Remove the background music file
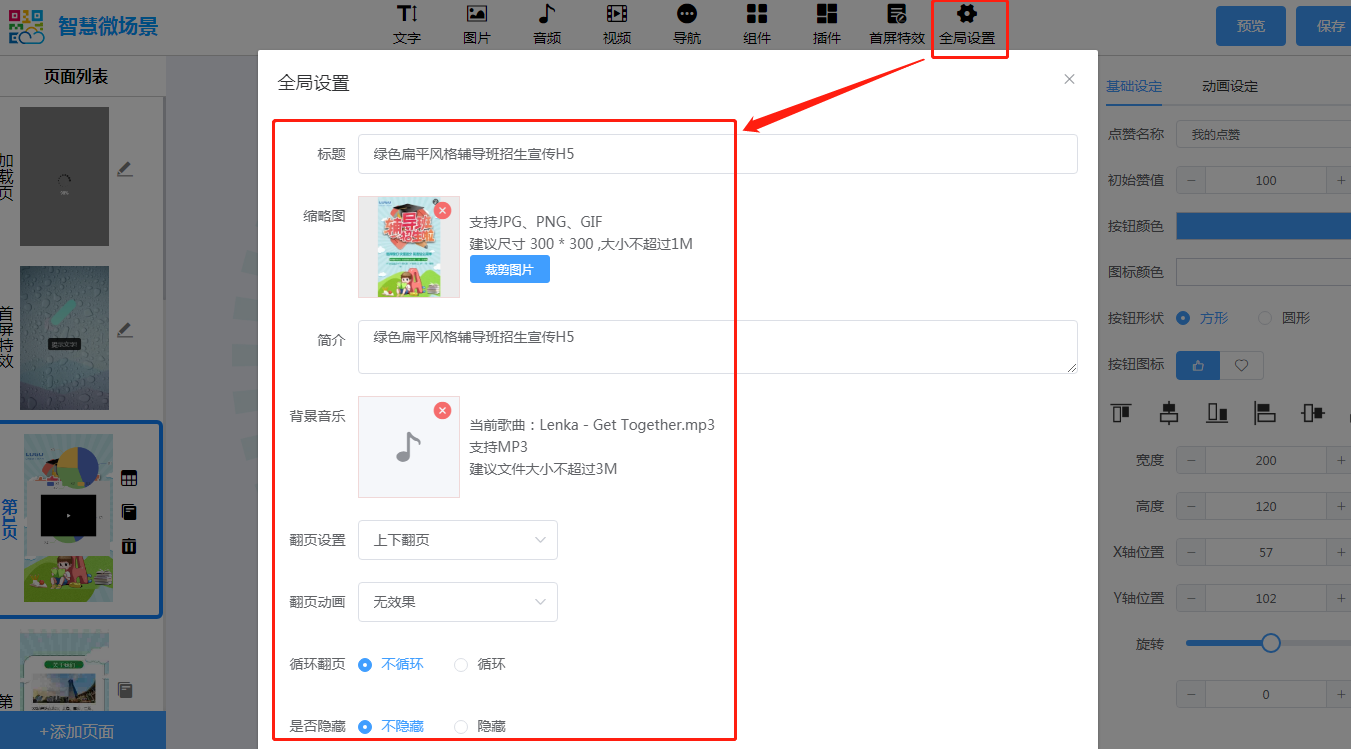This screenshot has width=1351, height=749. point(442,411)
